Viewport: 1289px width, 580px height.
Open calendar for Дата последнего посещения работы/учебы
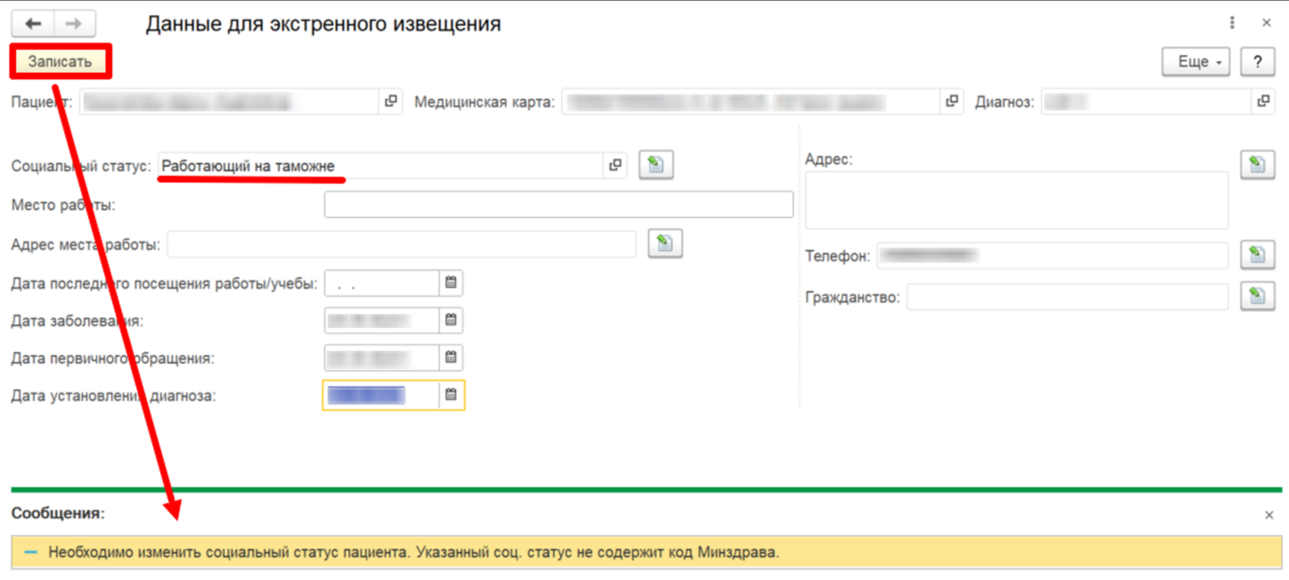451,283
